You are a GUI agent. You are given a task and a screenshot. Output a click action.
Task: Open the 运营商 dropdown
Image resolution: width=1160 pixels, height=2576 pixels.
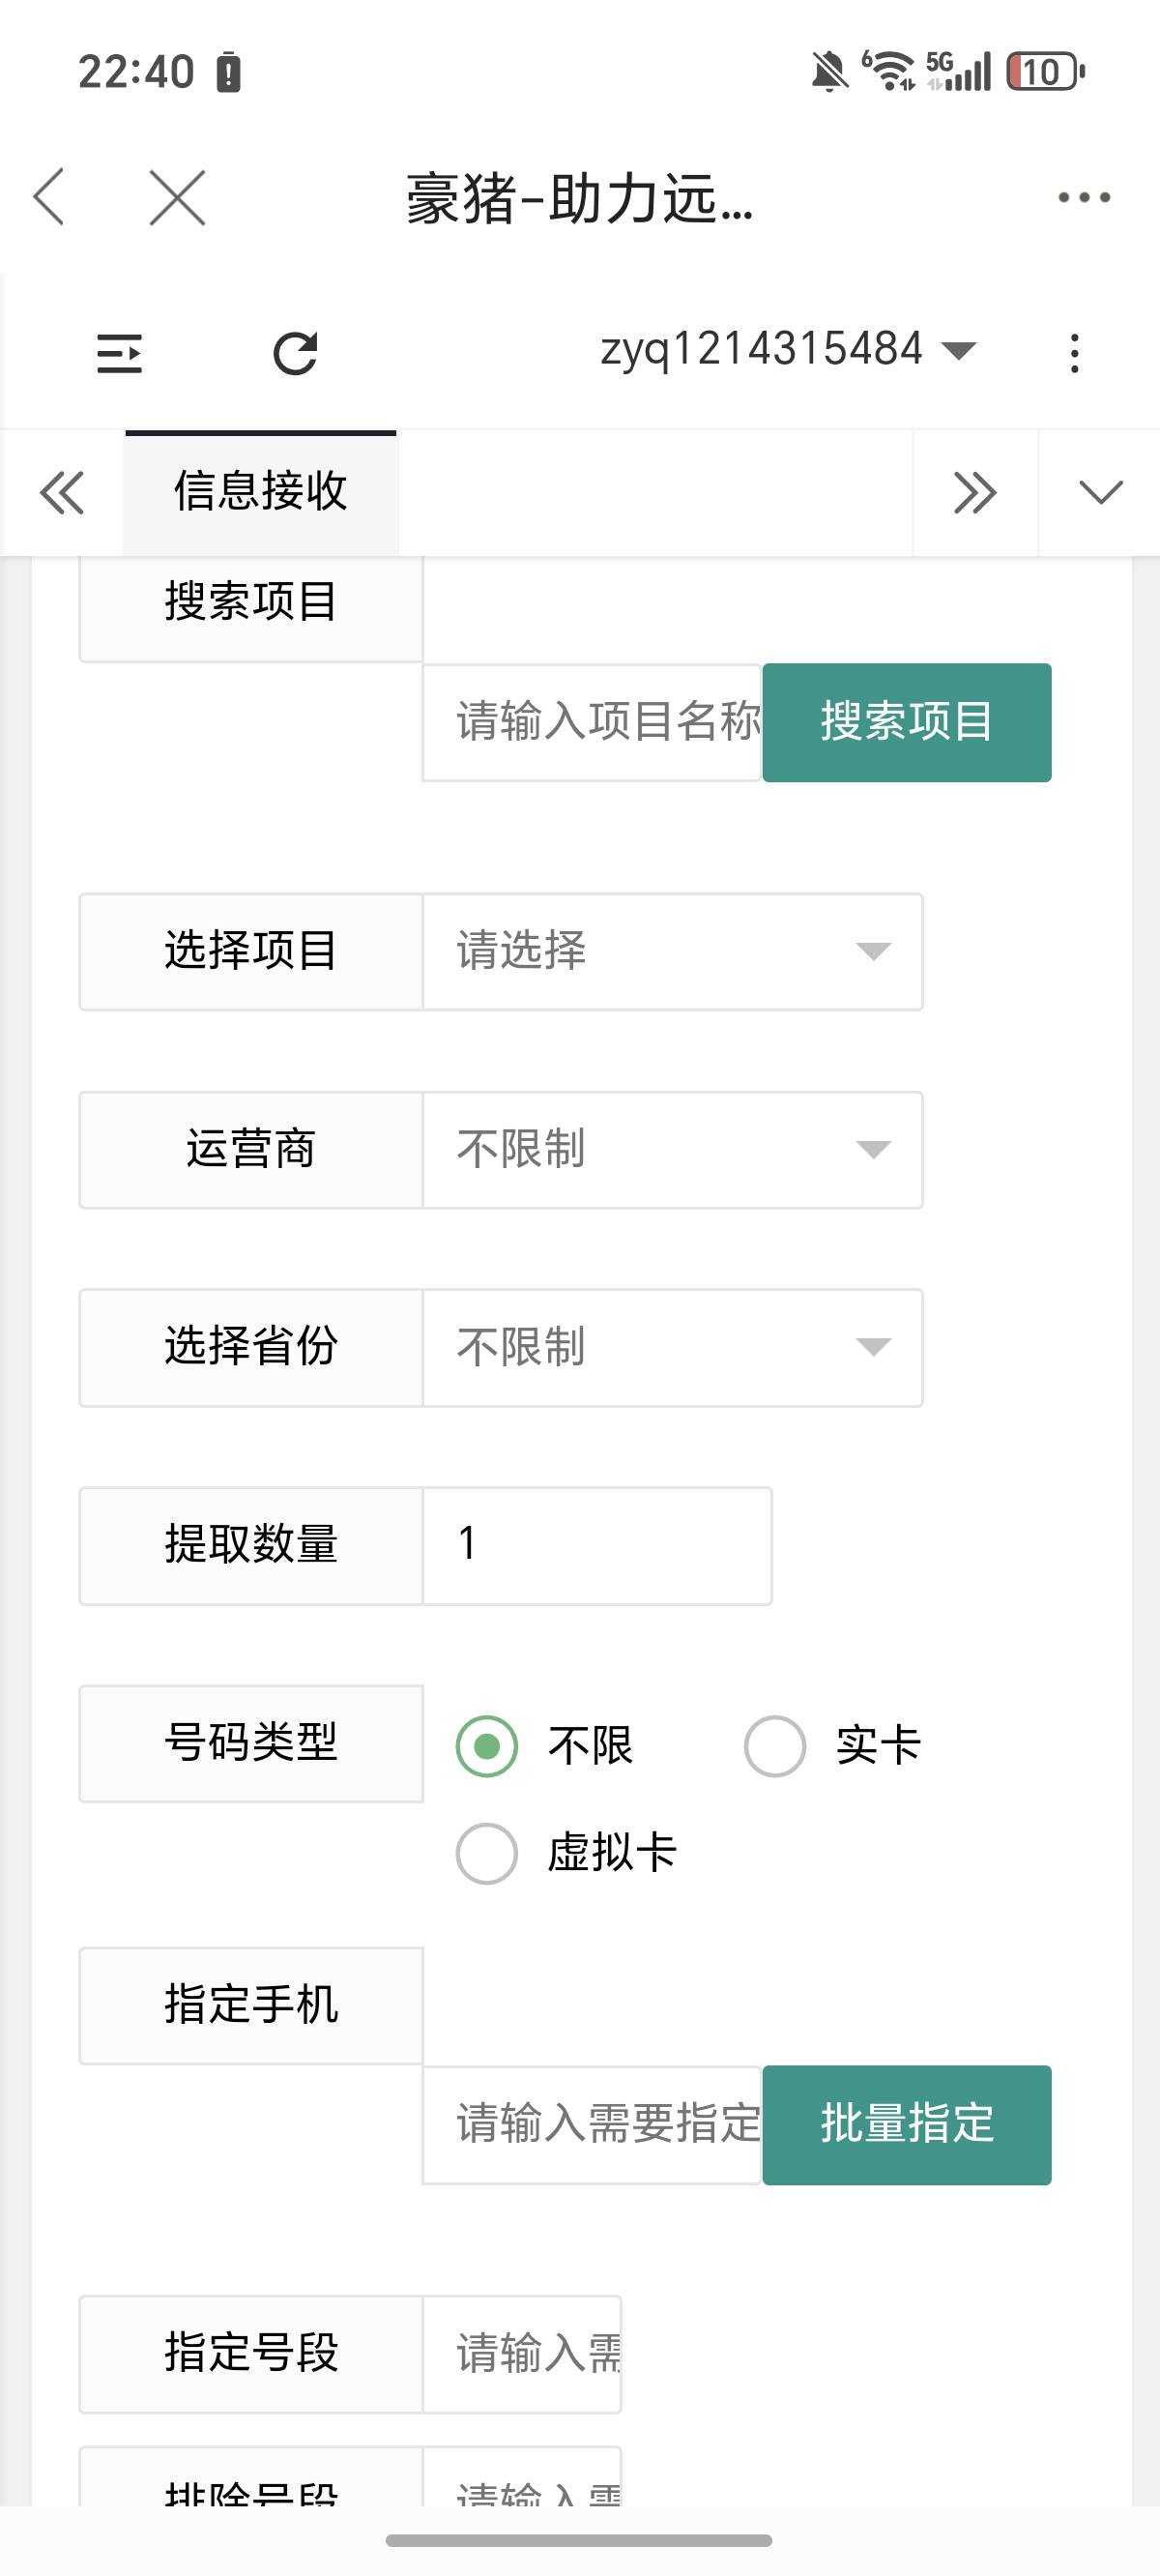point(672,1149)
